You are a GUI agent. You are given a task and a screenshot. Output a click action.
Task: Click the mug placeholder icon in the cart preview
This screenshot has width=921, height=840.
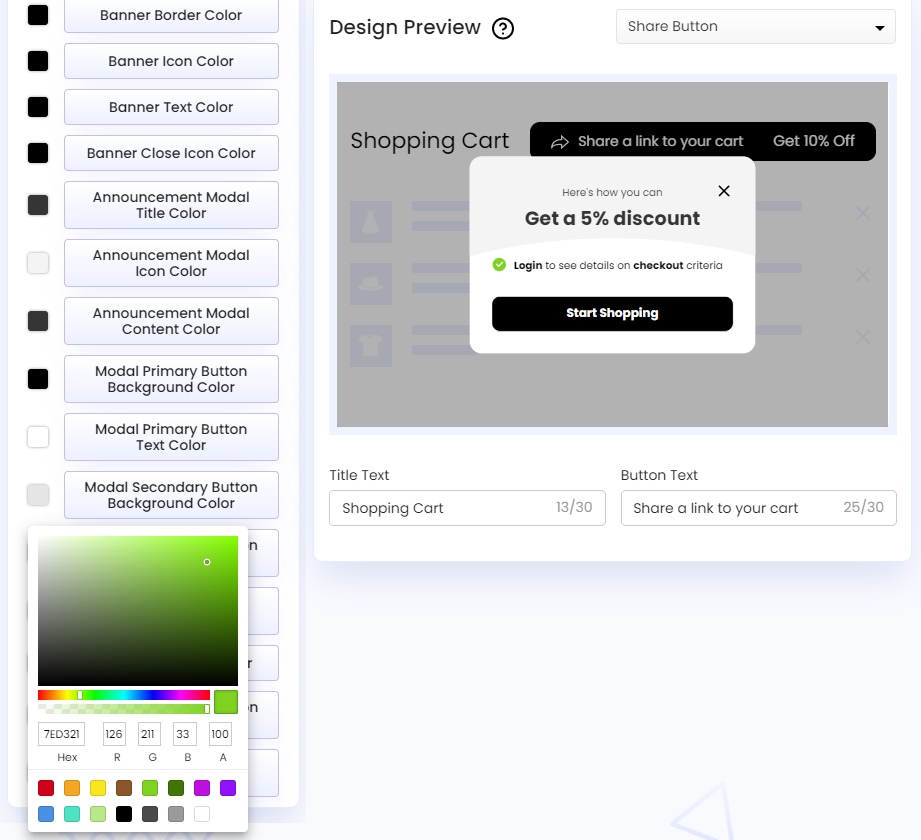[370, 282]
